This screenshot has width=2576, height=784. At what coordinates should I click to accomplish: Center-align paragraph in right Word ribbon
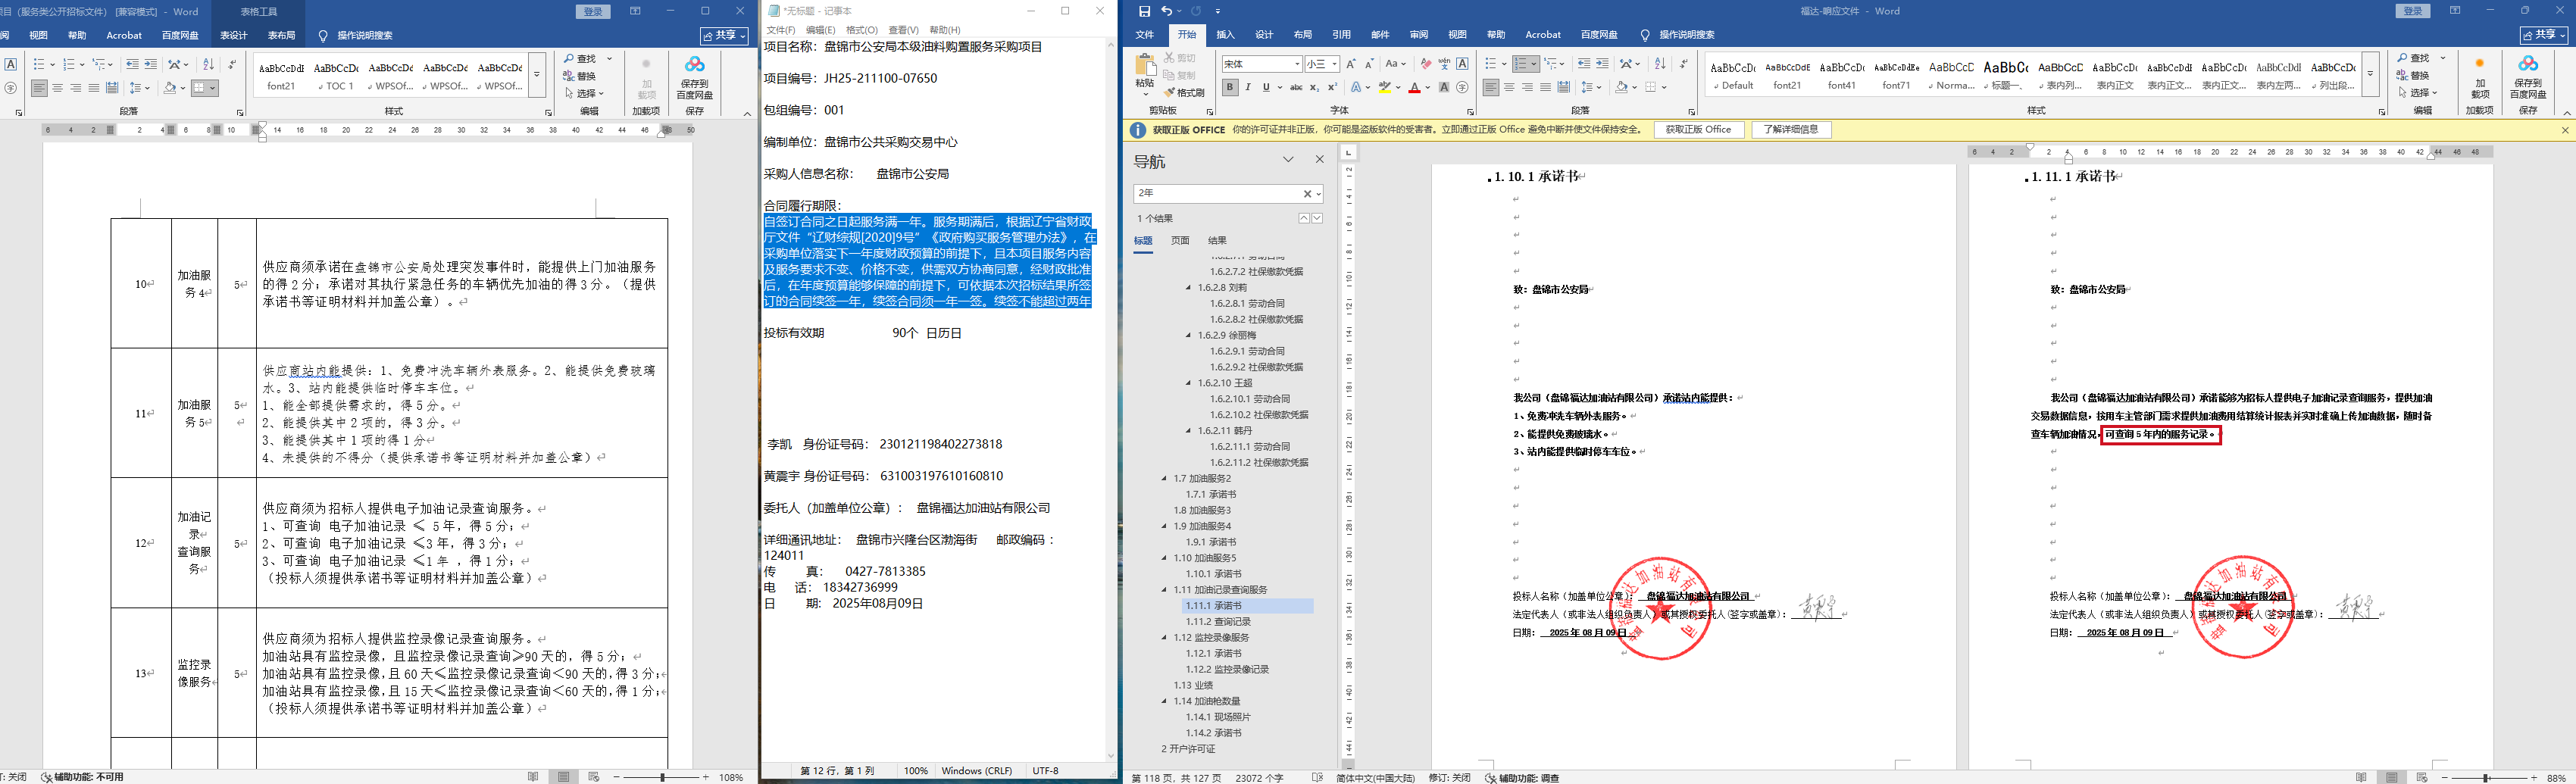[x=1509, y=88]
